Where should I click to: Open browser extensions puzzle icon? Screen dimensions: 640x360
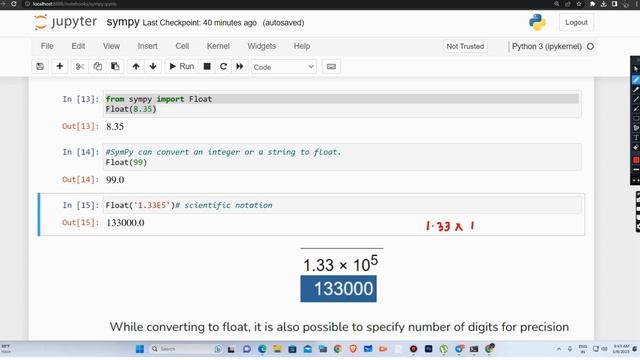[592, 4]
